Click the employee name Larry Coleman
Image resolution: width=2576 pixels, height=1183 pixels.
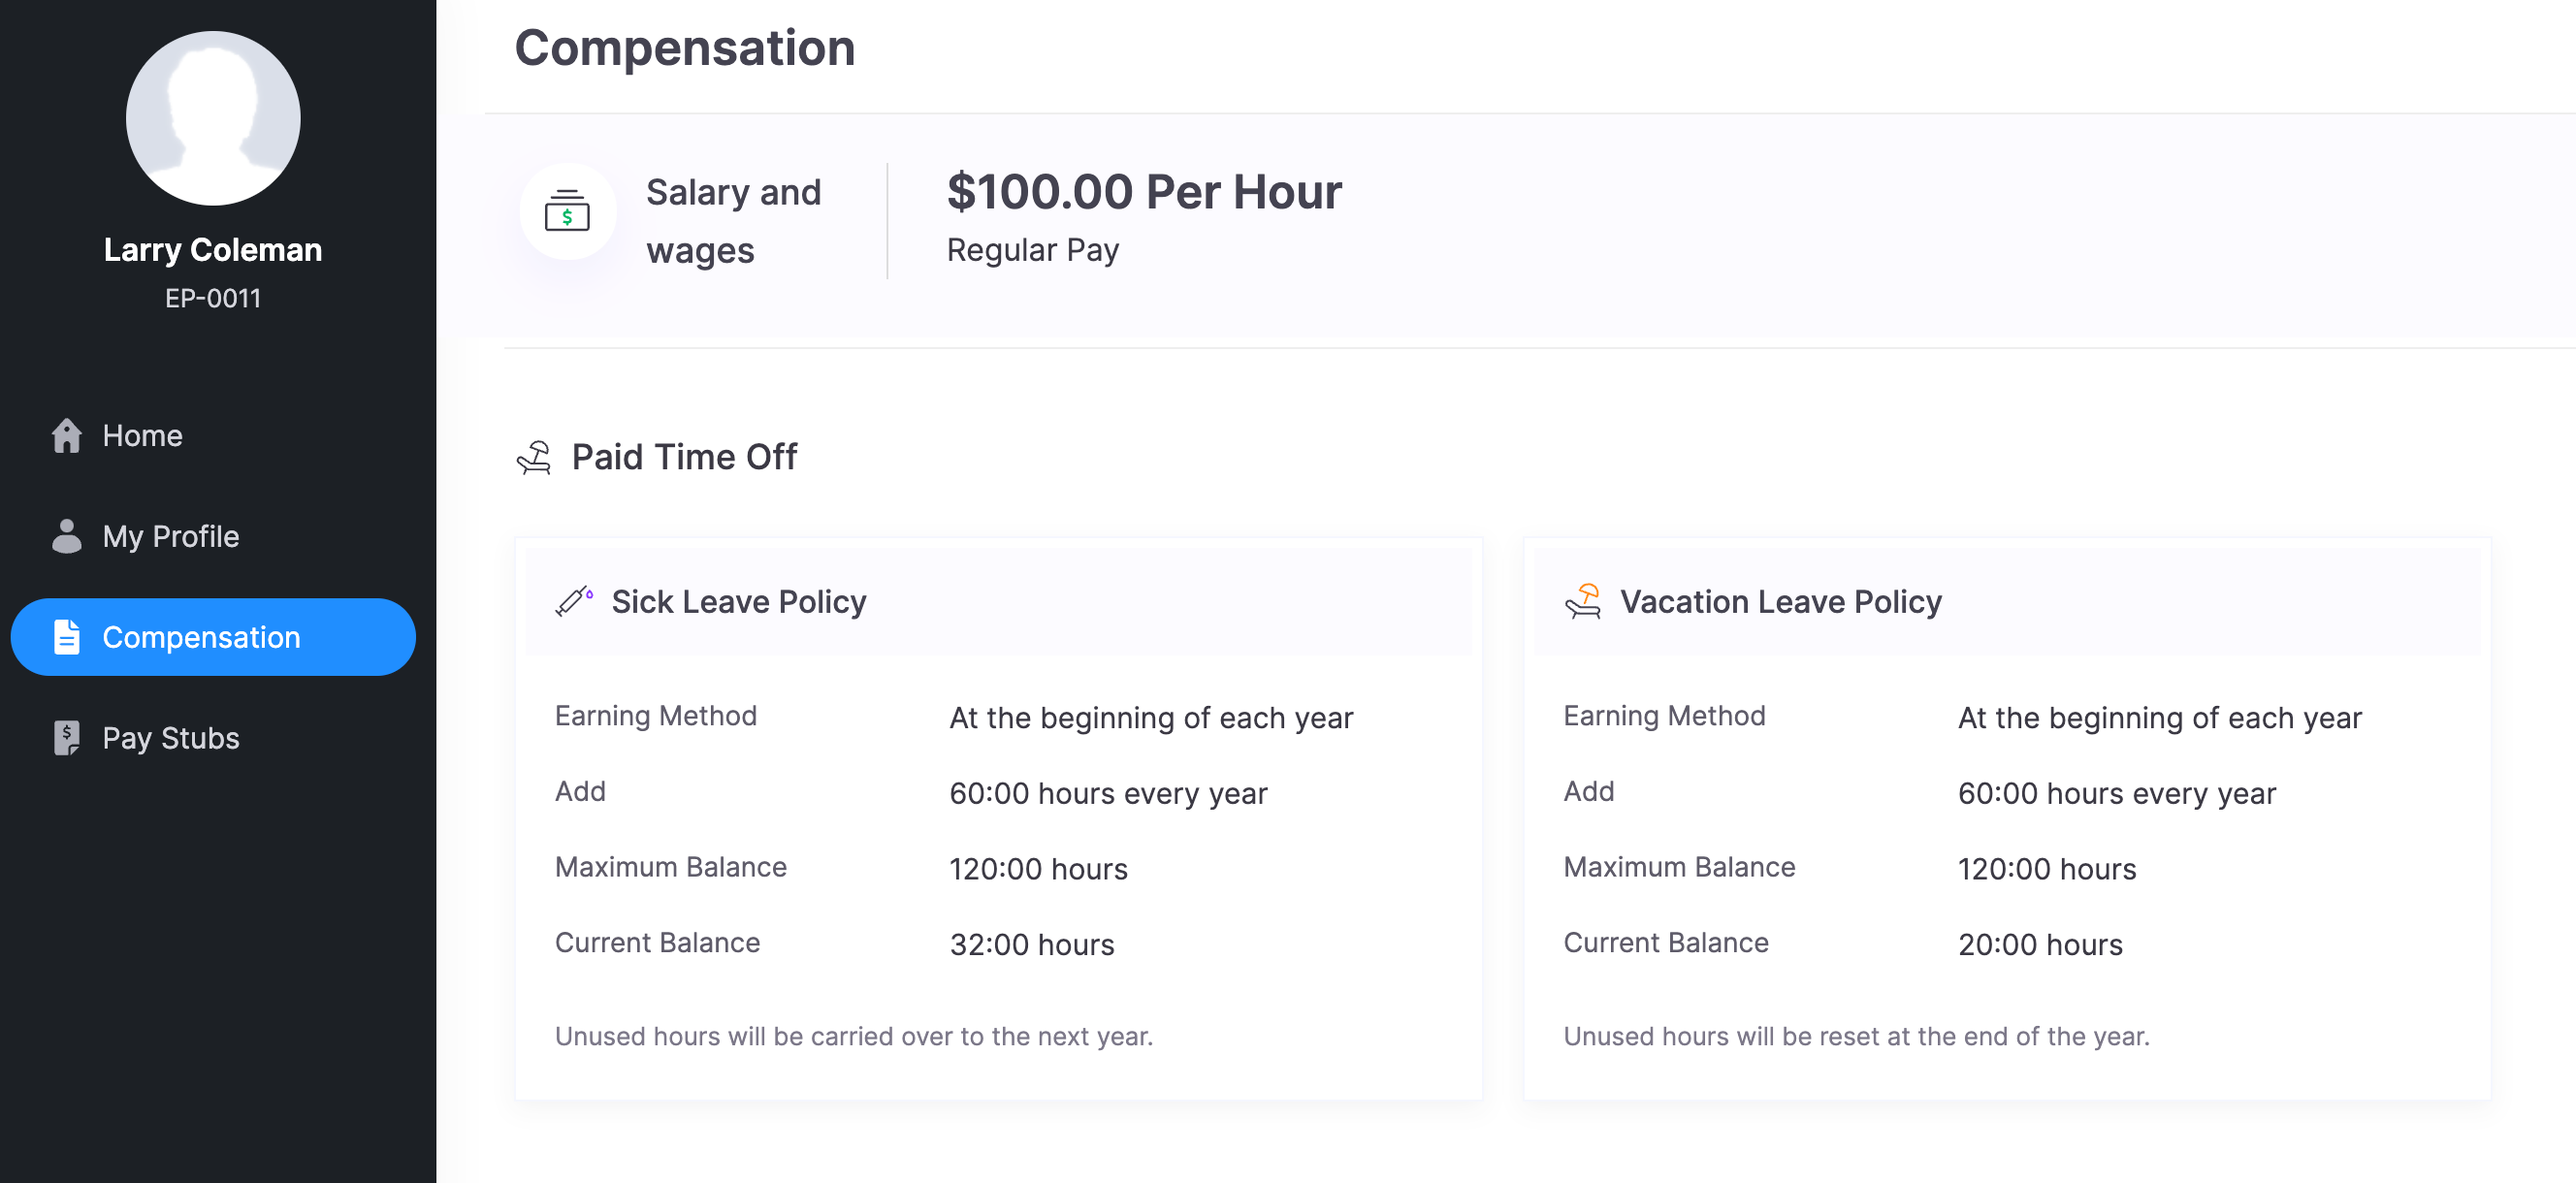click(x=213, y=250)
